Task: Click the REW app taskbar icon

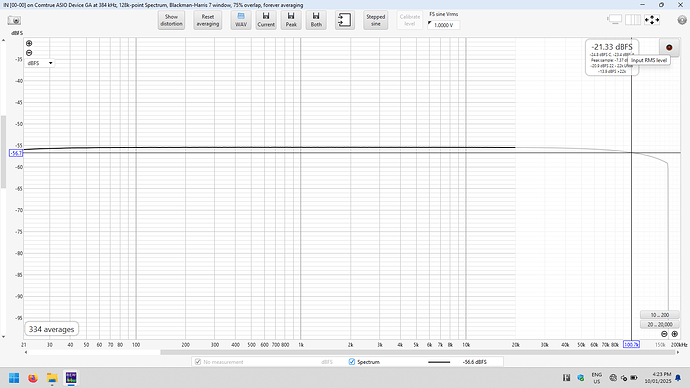Action: pyautogui.click(x=71, y=378)
